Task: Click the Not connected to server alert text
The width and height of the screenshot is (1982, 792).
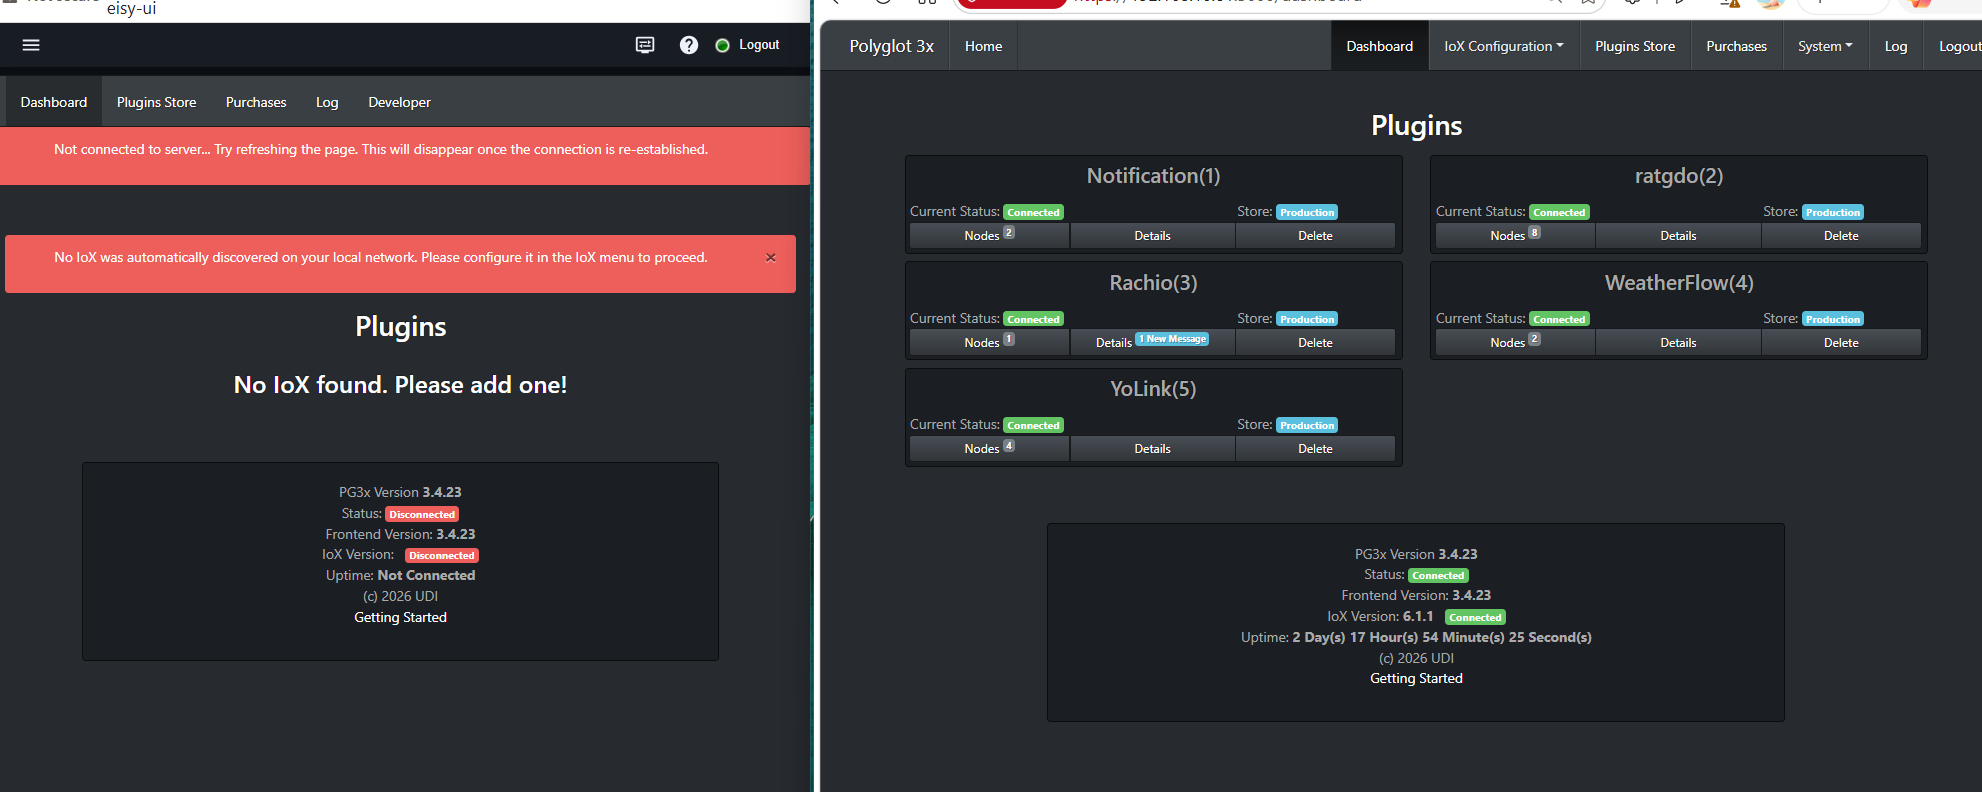Action: 381,149
